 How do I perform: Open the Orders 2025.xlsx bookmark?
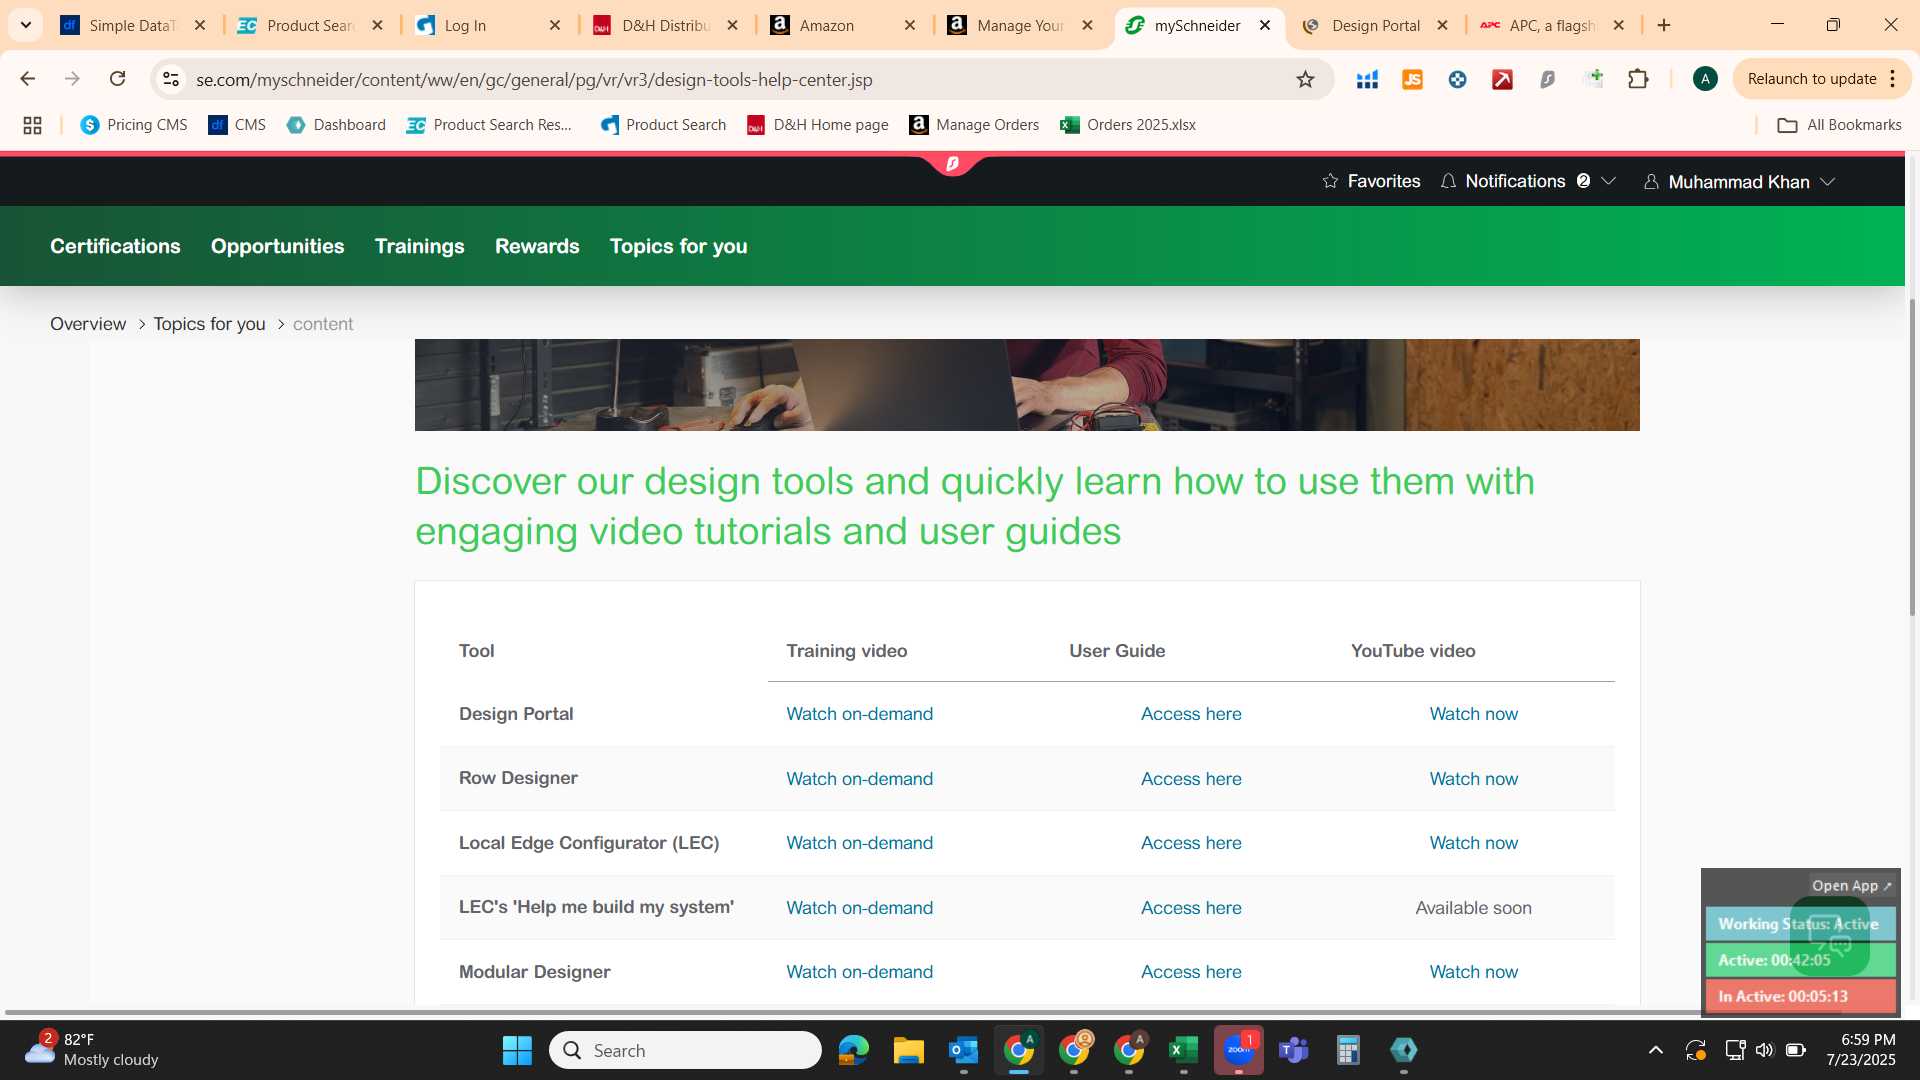(x=1128, y=125)
